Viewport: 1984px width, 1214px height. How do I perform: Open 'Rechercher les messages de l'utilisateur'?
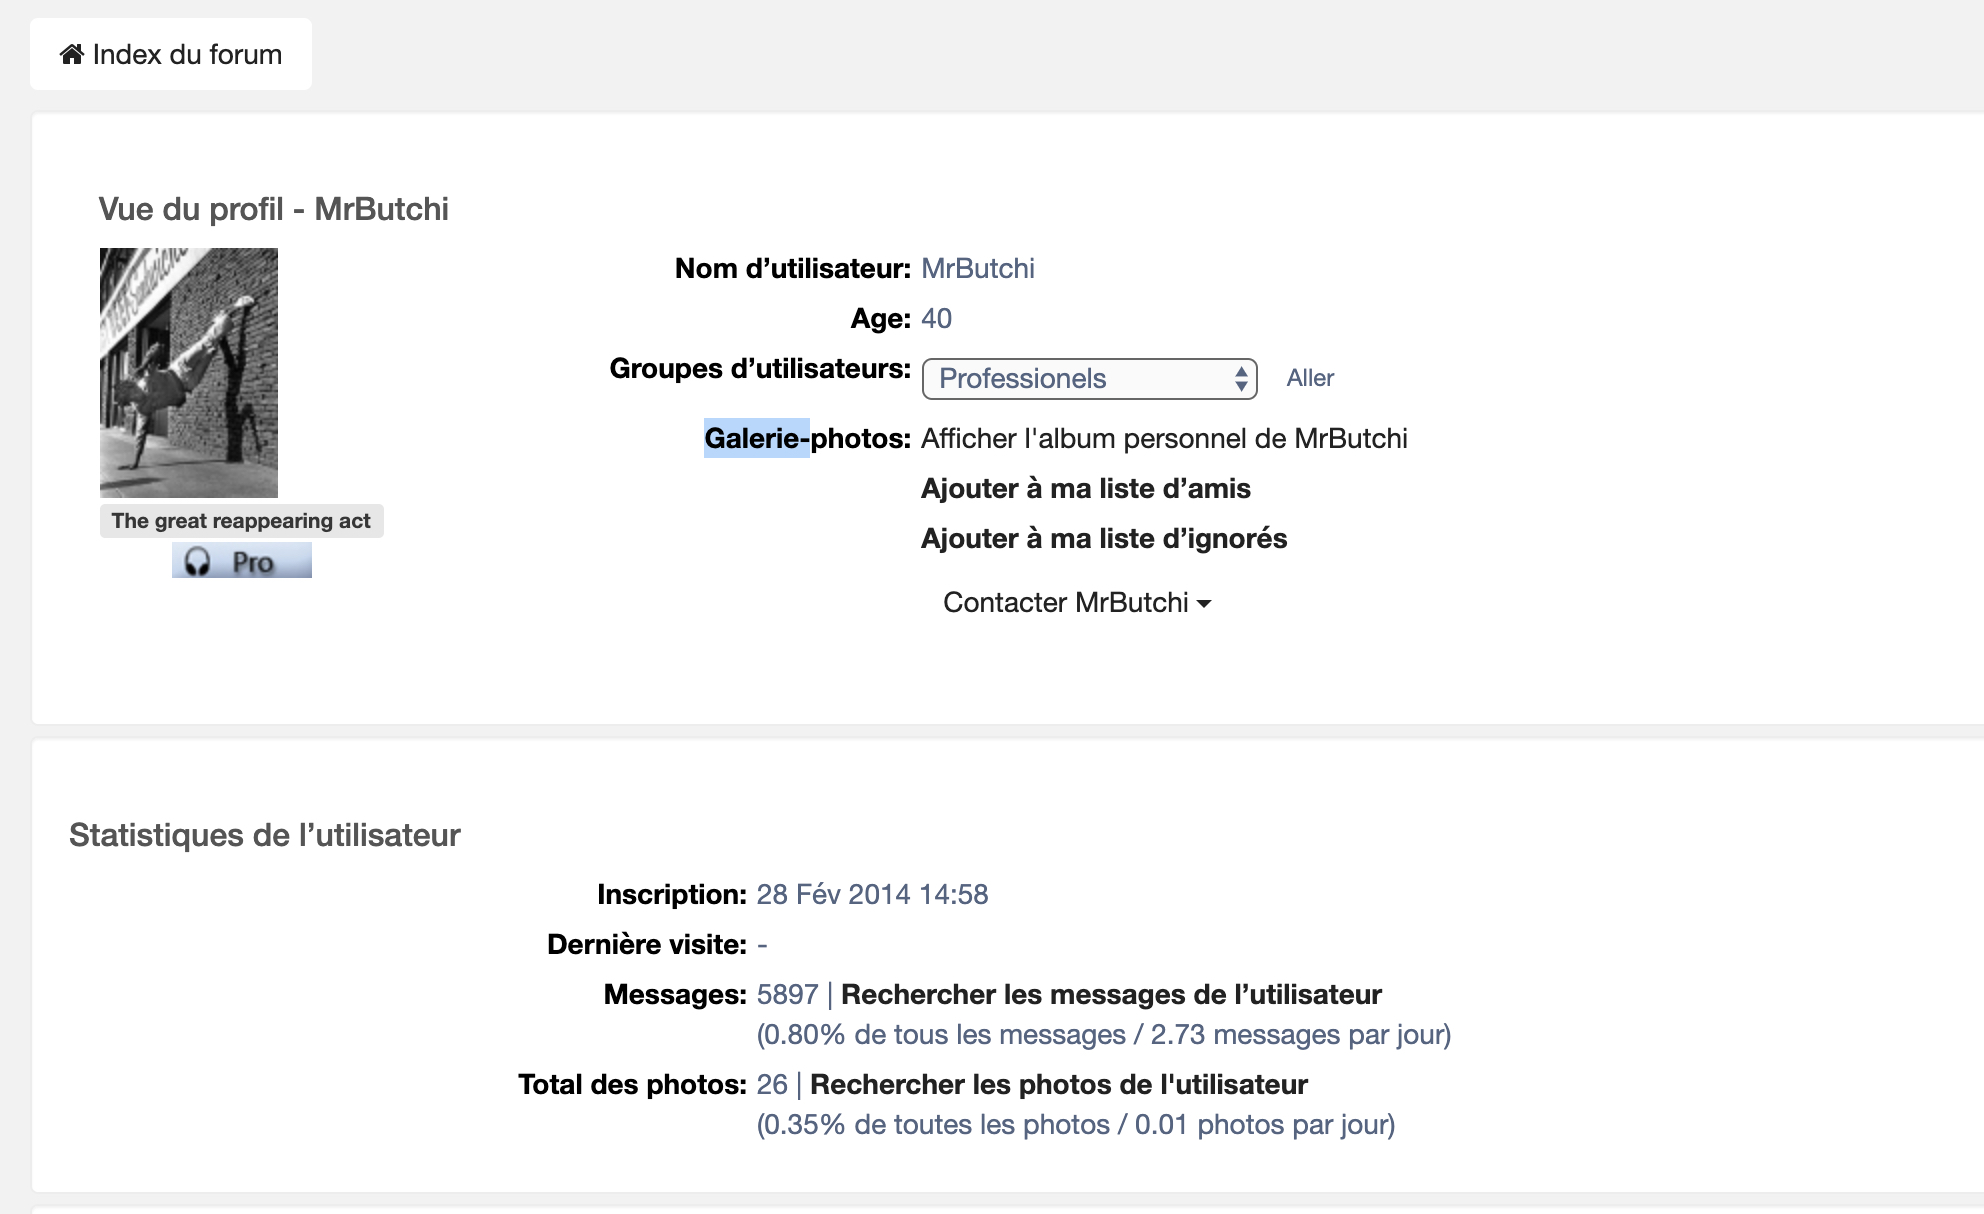click(x=1111, y=994)
